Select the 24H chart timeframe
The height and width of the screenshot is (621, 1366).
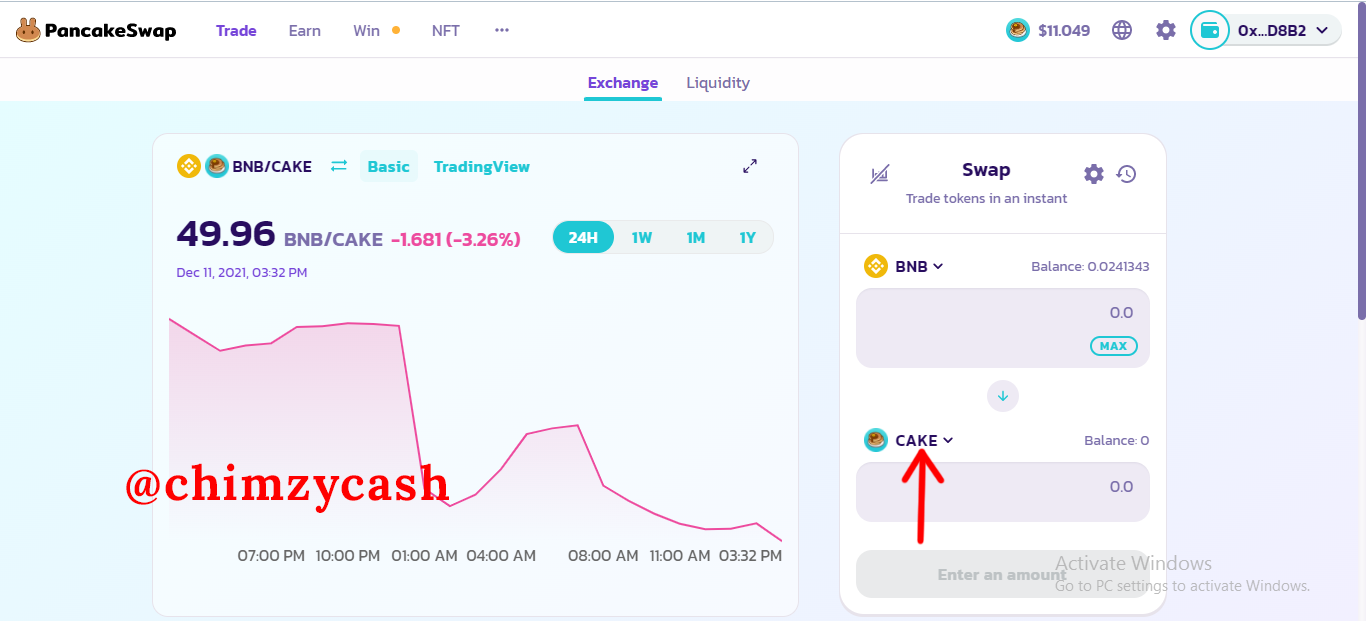583,237
